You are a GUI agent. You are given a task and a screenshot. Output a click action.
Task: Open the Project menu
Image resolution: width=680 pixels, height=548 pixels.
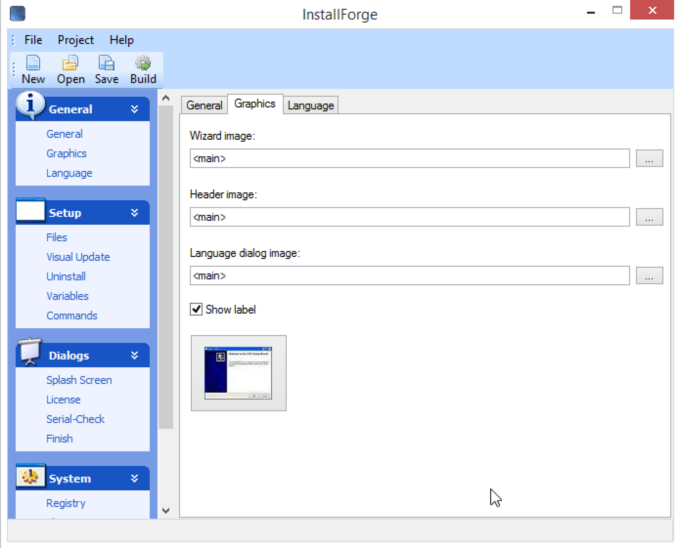point(75,40)
